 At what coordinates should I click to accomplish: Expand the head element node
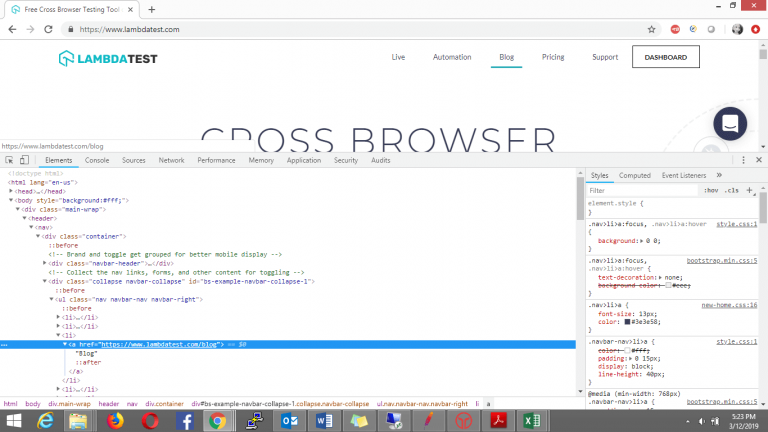click(x=12, y=190)
